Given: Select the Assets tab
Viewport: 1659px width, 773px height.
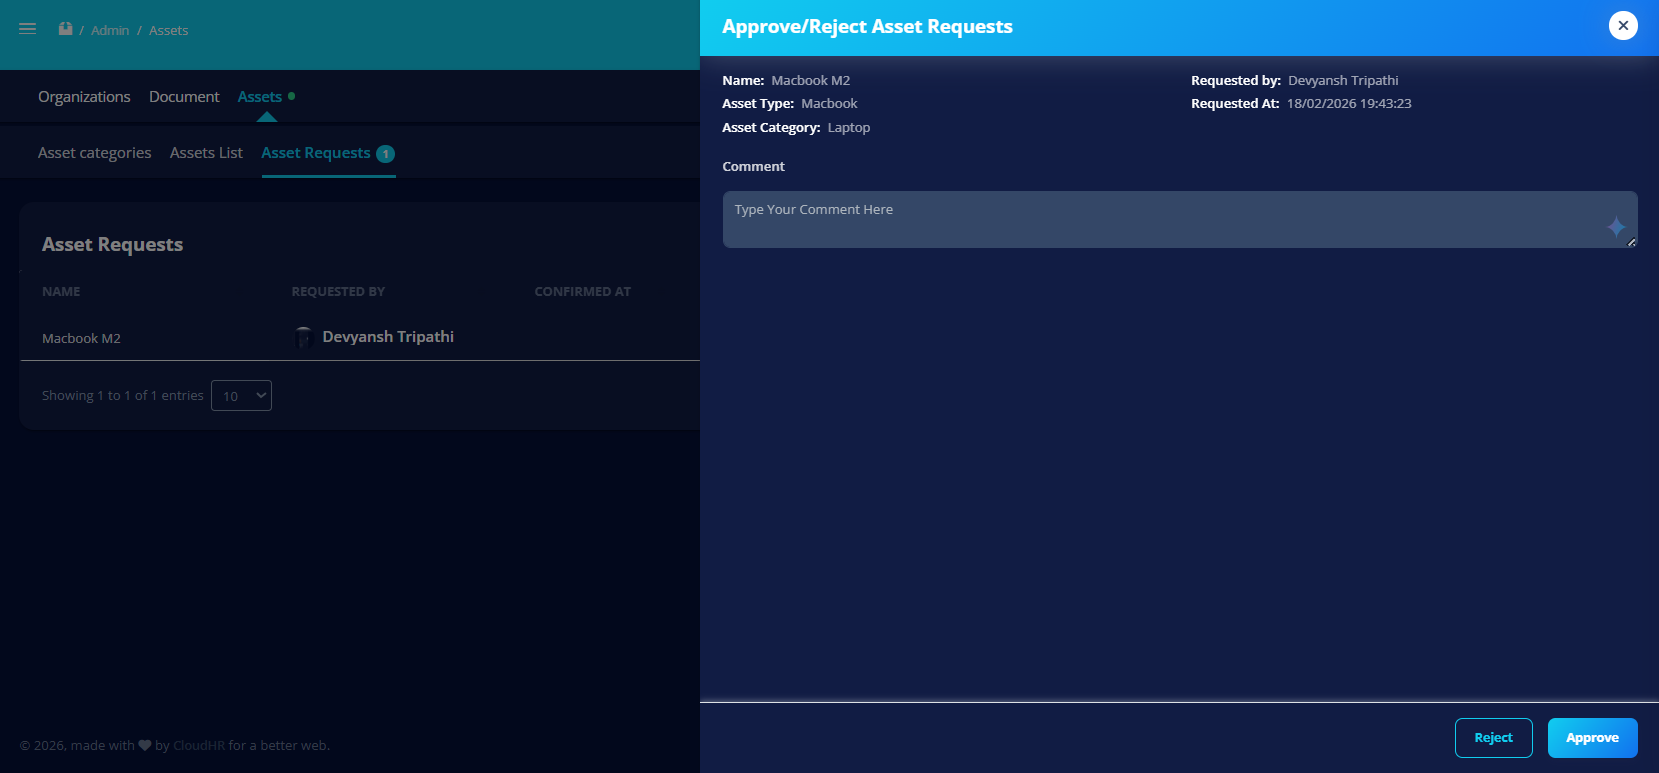Looking at the screenshot, I should click(x=260, y=97).
